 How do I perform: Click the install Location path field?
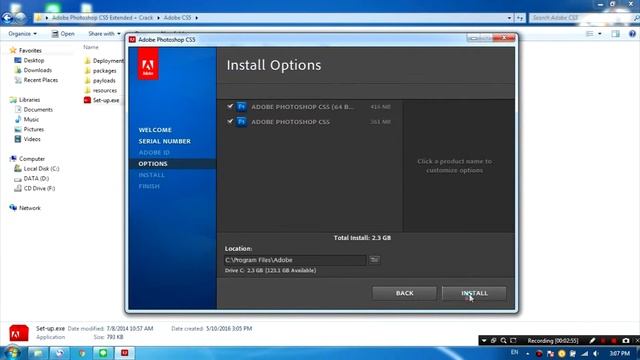(x=295, y=260)
